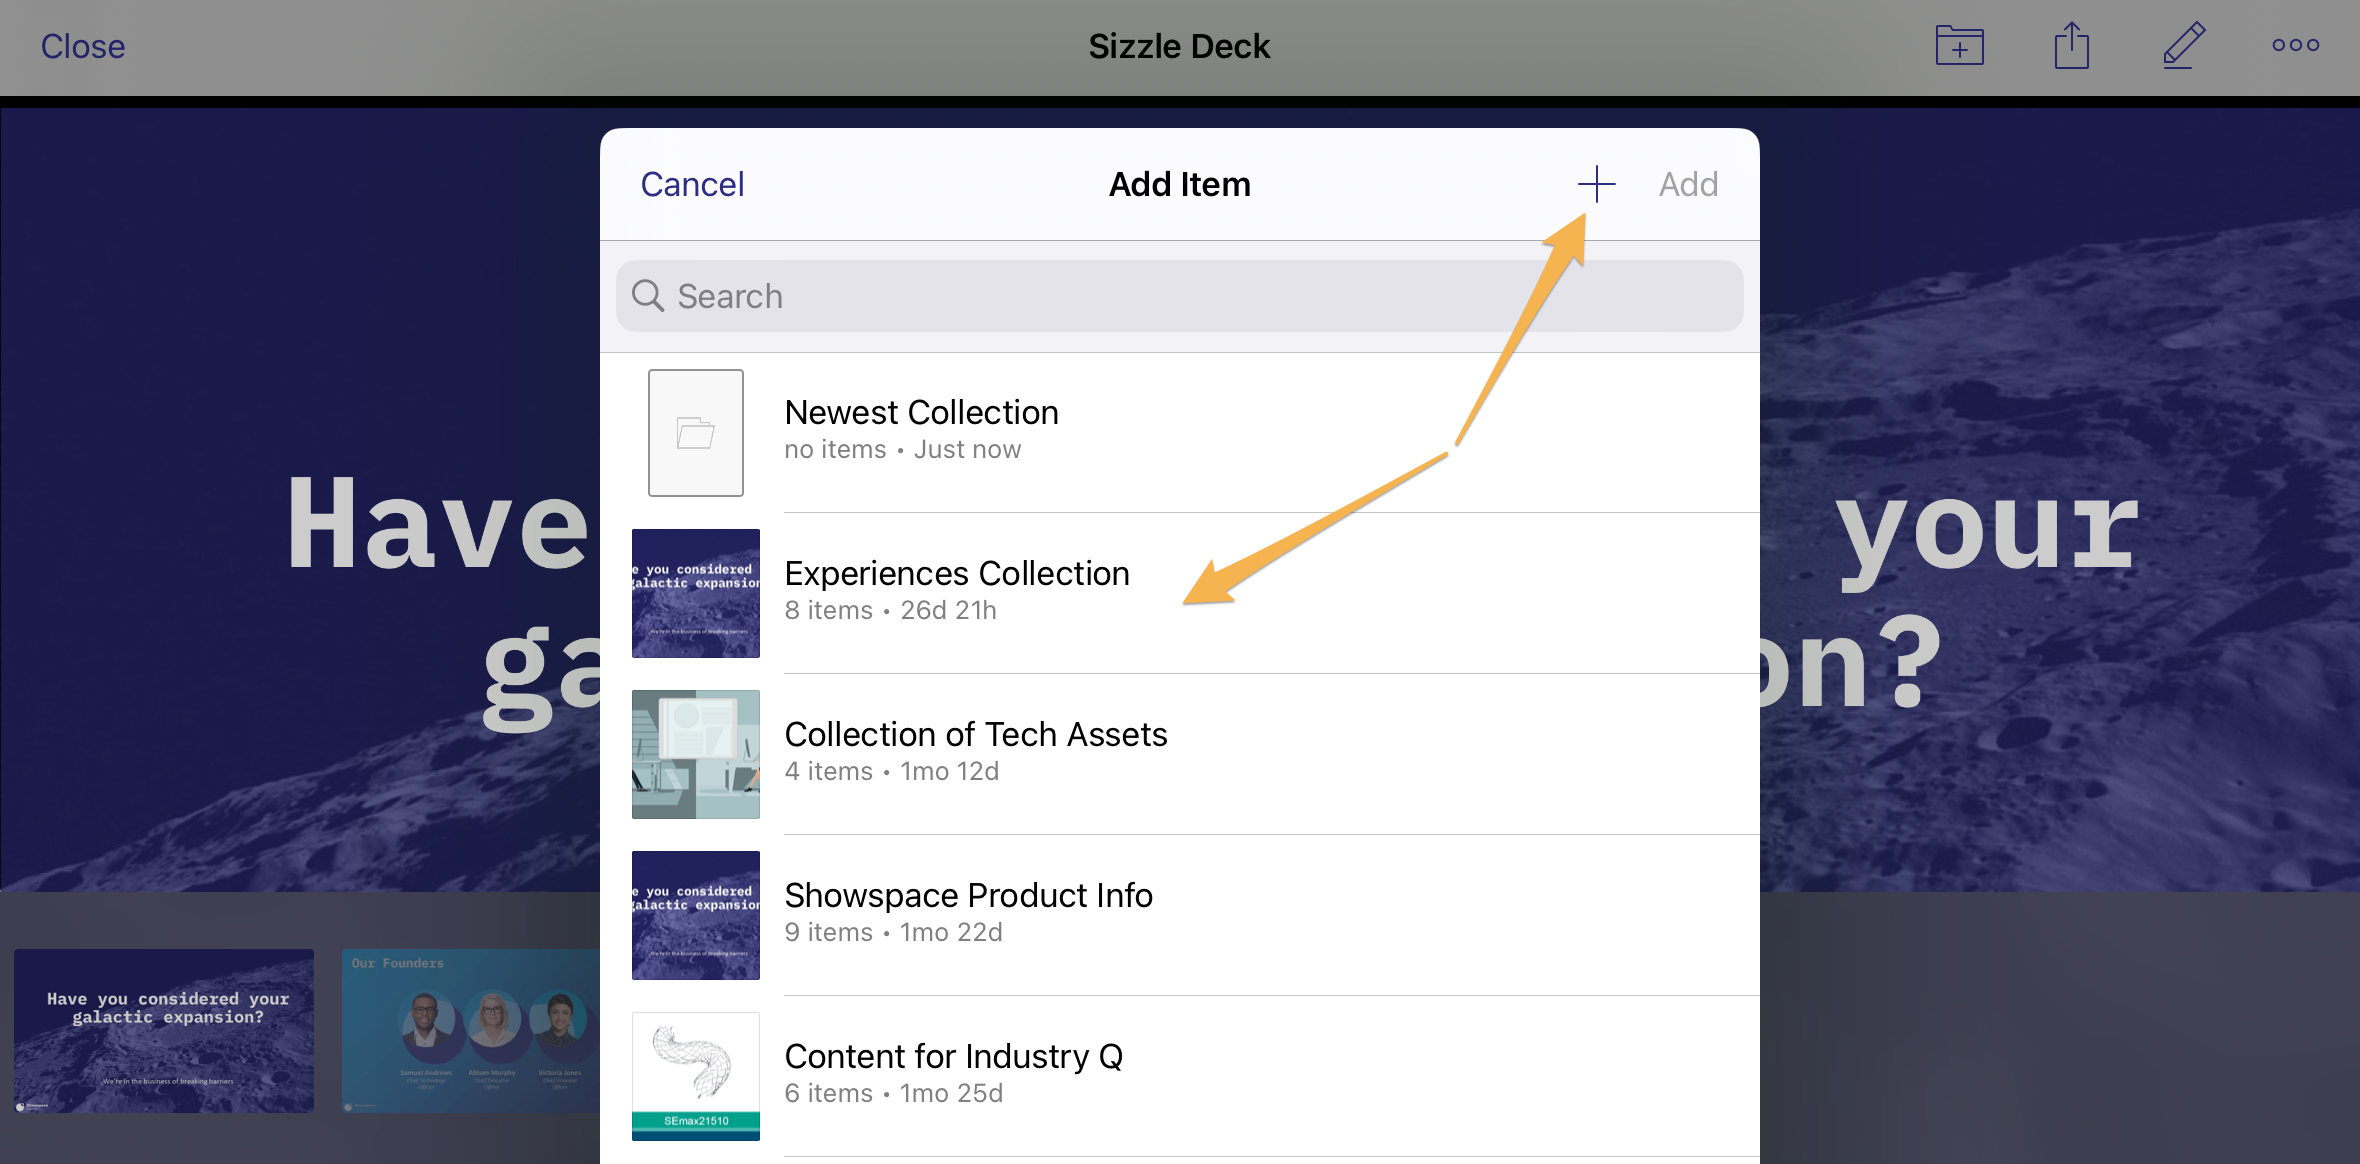This screenshot has height=1164, width=2360.
Task: Tap the plus icon in Add Item header
Action: coord(1596,184)
